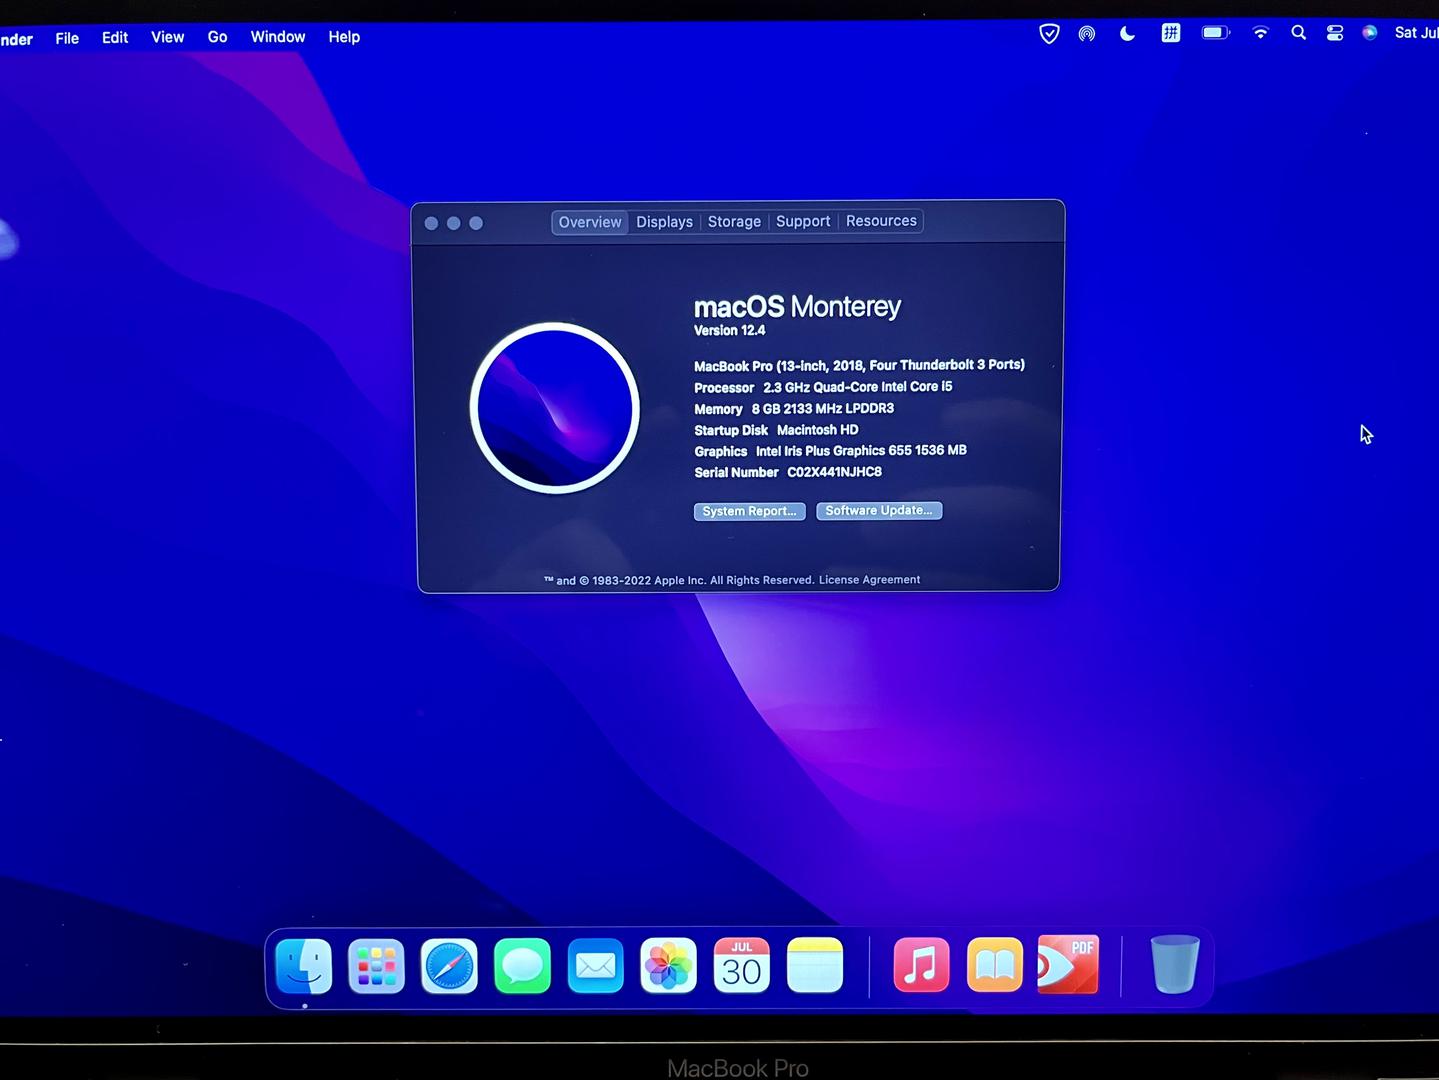Open the PDF app in the Dock
The height and width of the screenshot is (1080, 1439).
[1068, 964]
